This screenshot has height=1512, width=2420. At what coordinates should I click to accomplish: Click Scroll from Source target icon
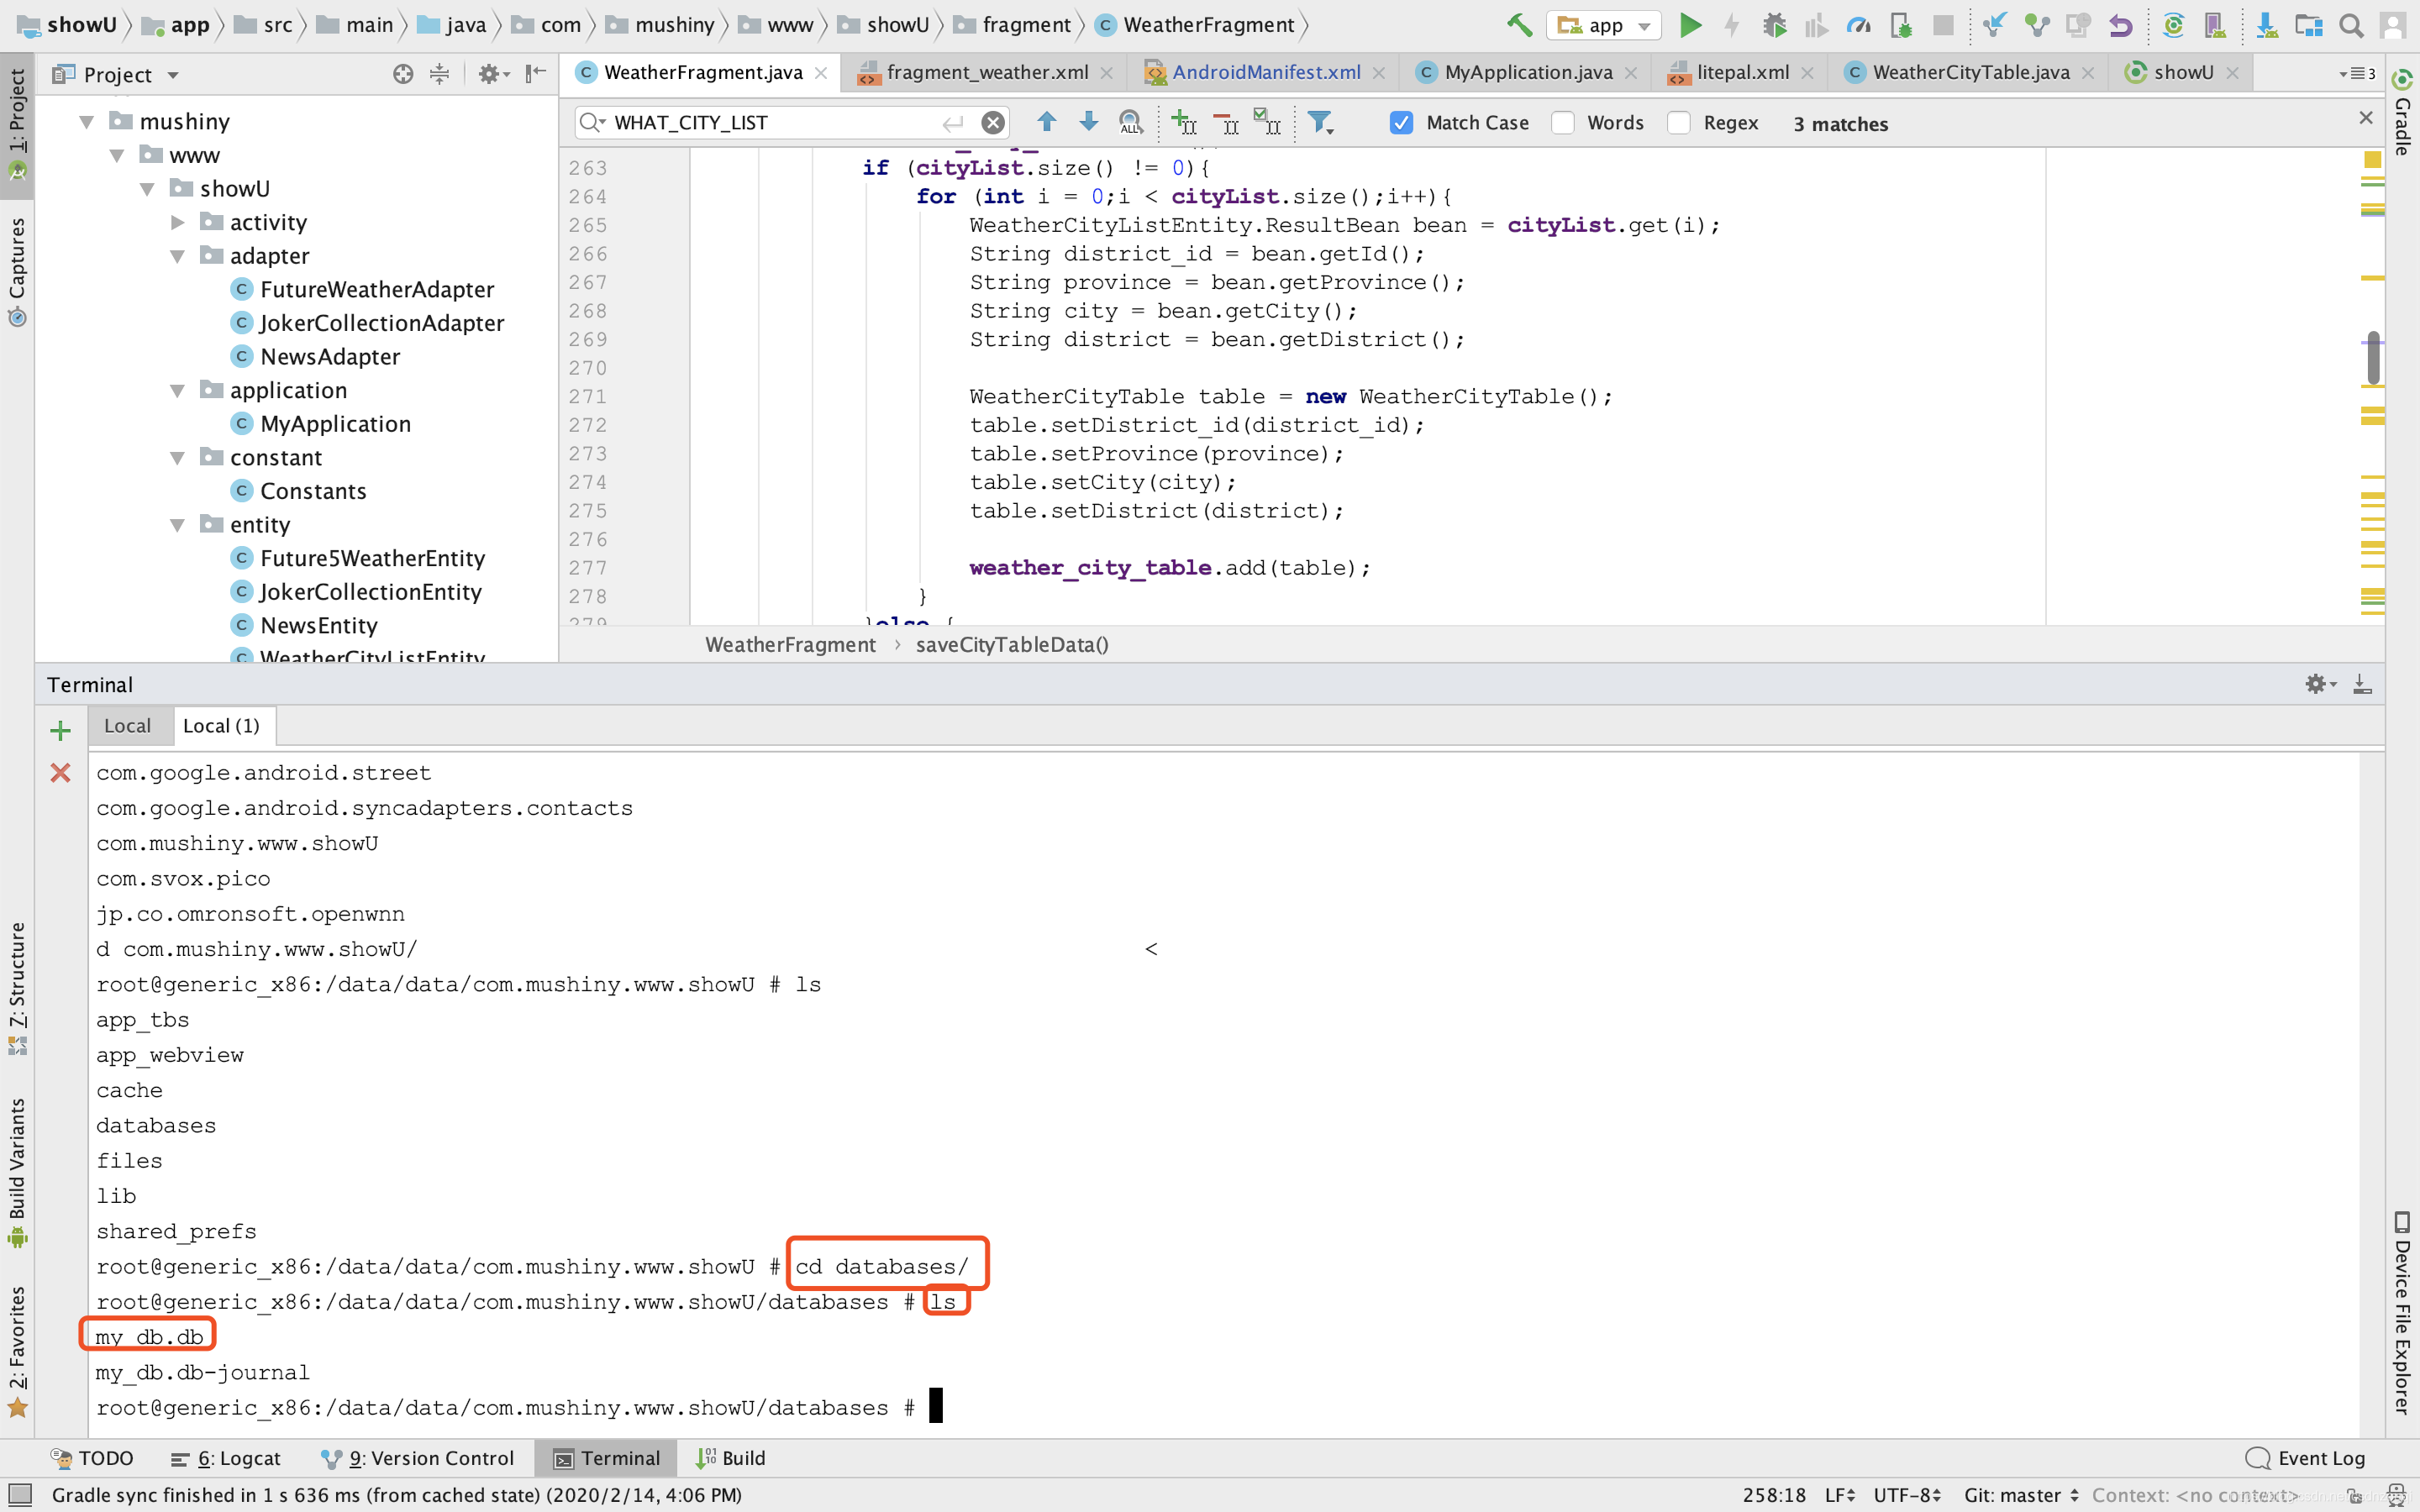click(403, 74)
